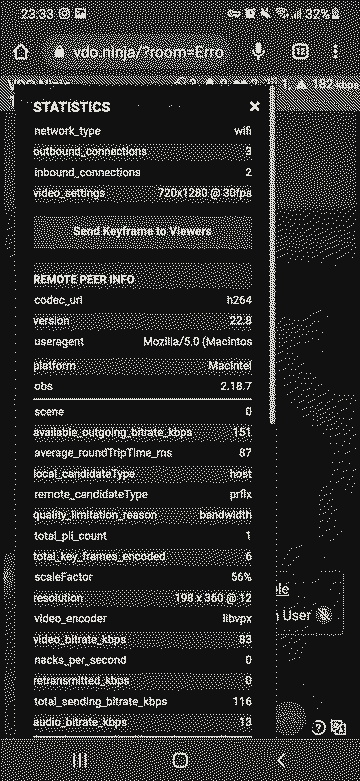Select the platform row
Screen dimensions: 360x781
(x=142, y=366)
